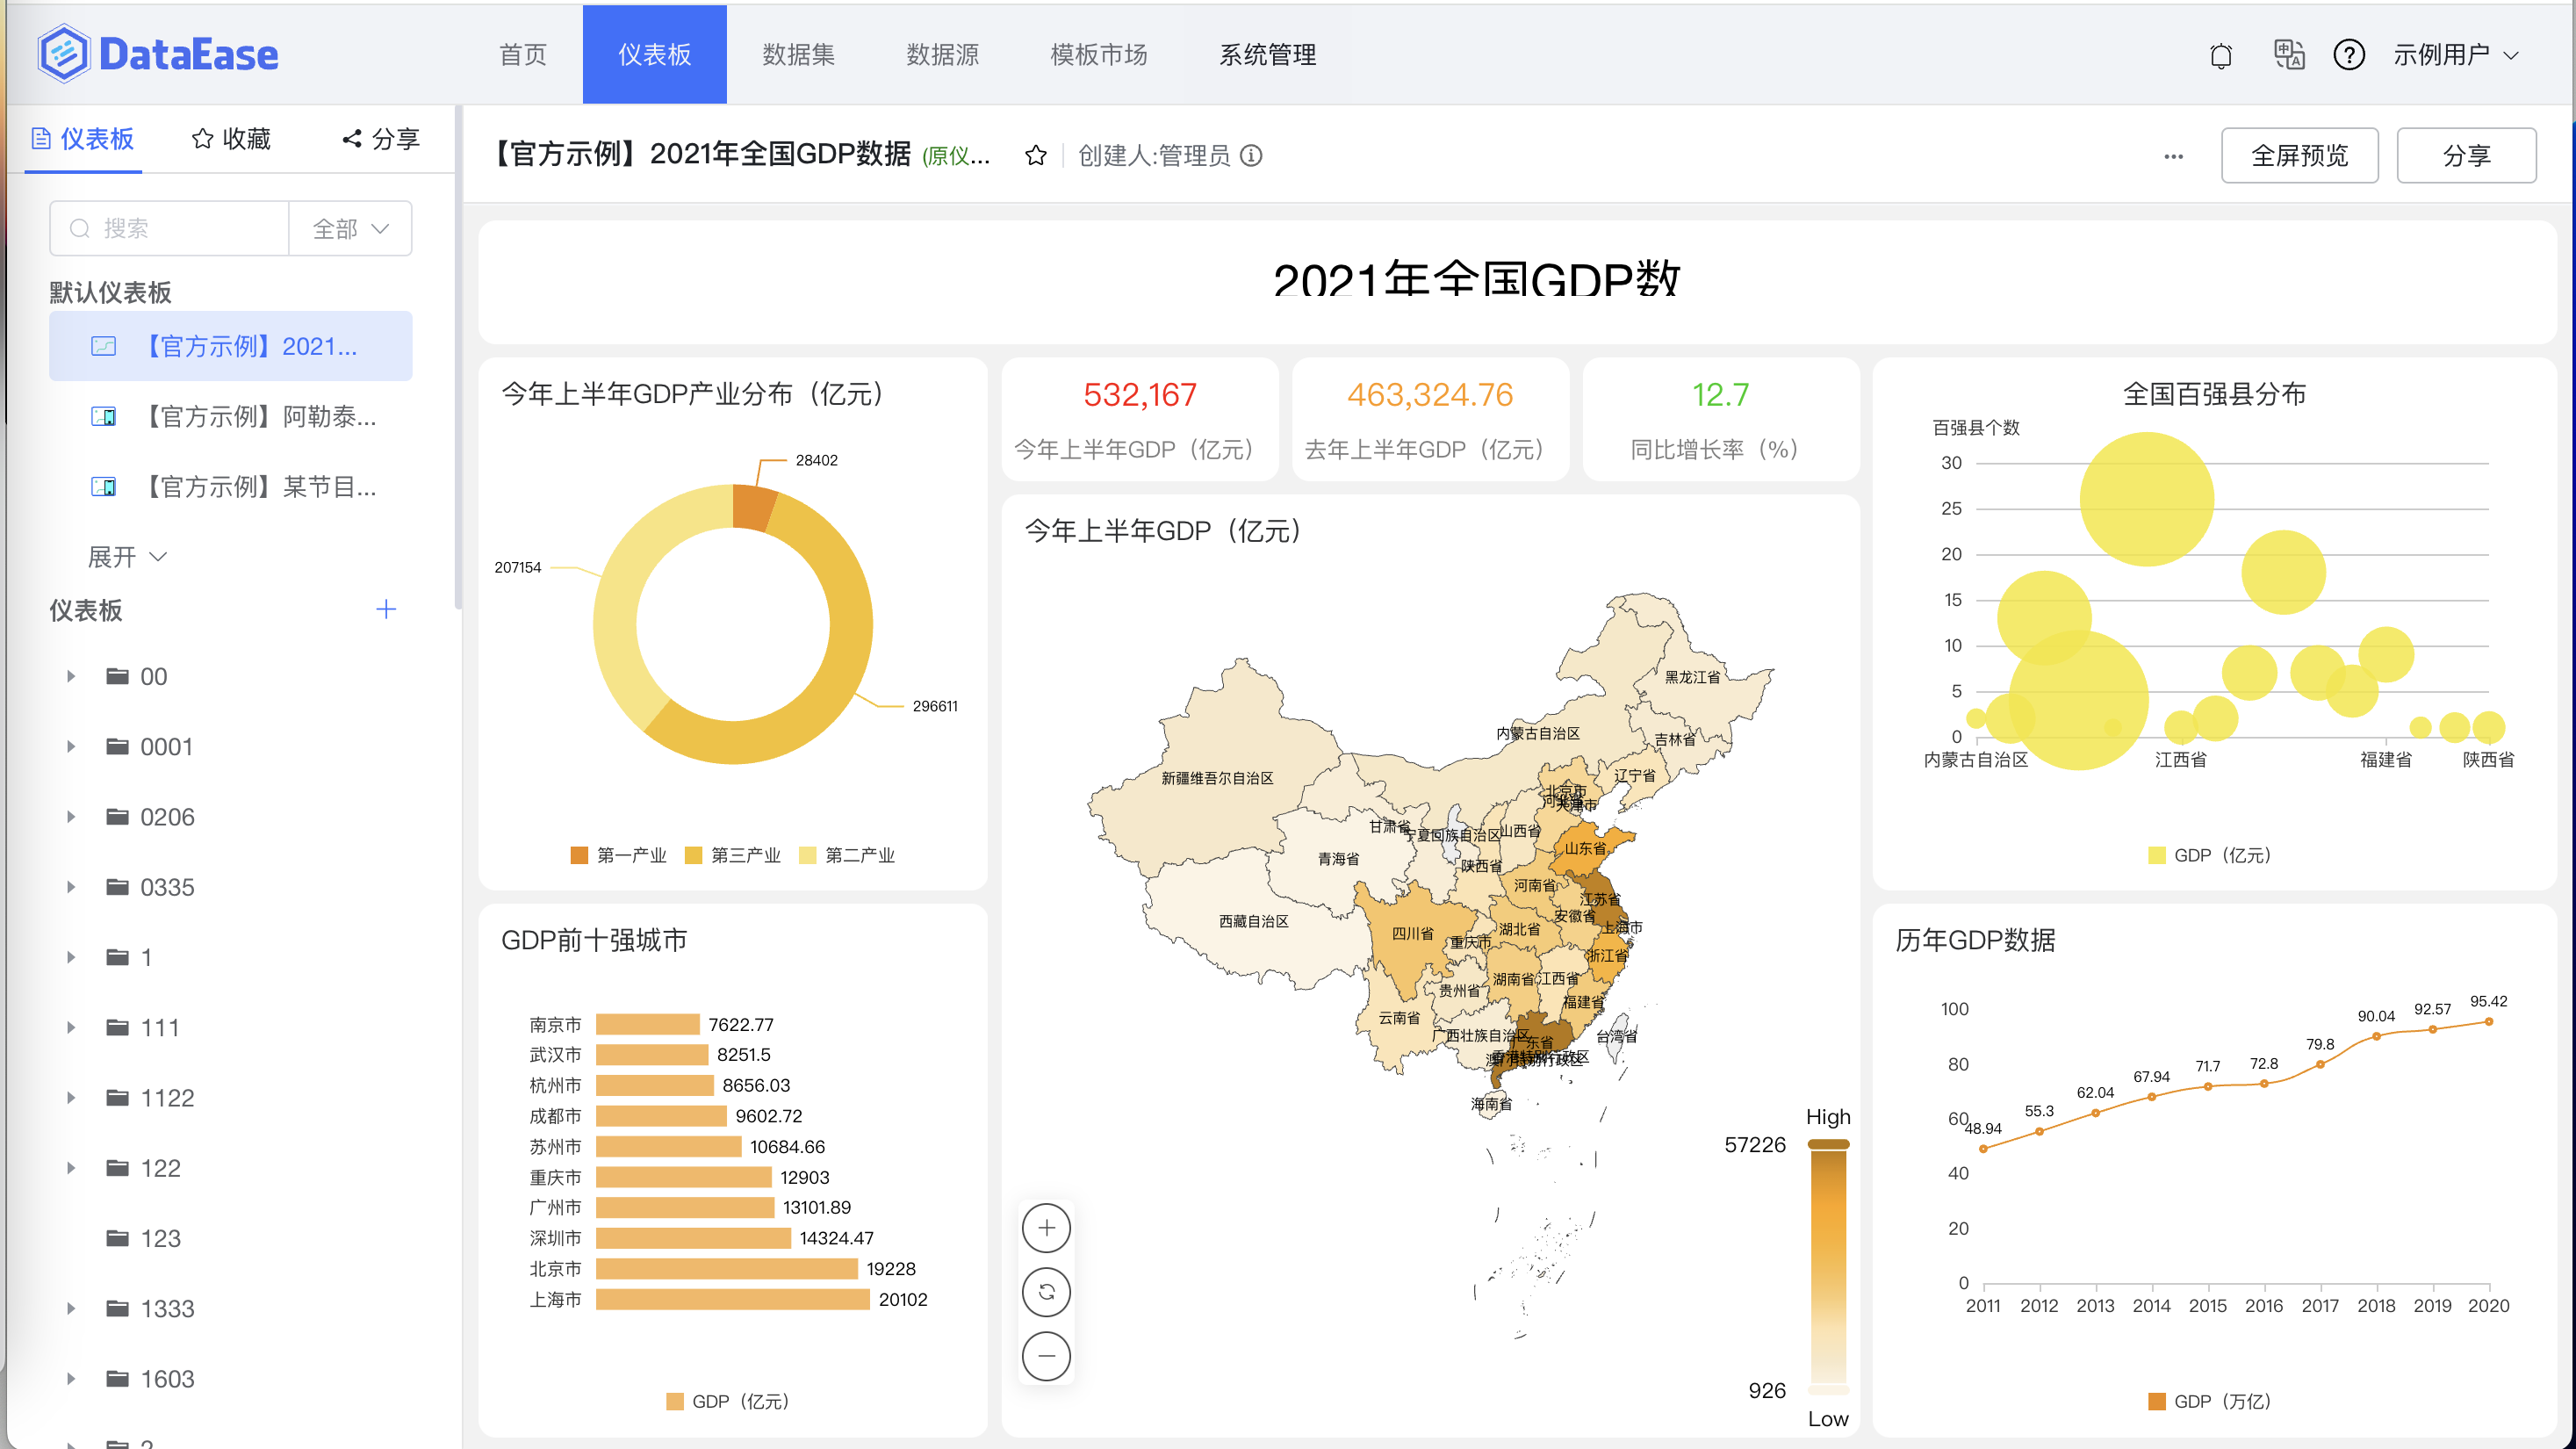Open the language switch icon
Screen dimensions: 2576x1449
point(2288,54)
